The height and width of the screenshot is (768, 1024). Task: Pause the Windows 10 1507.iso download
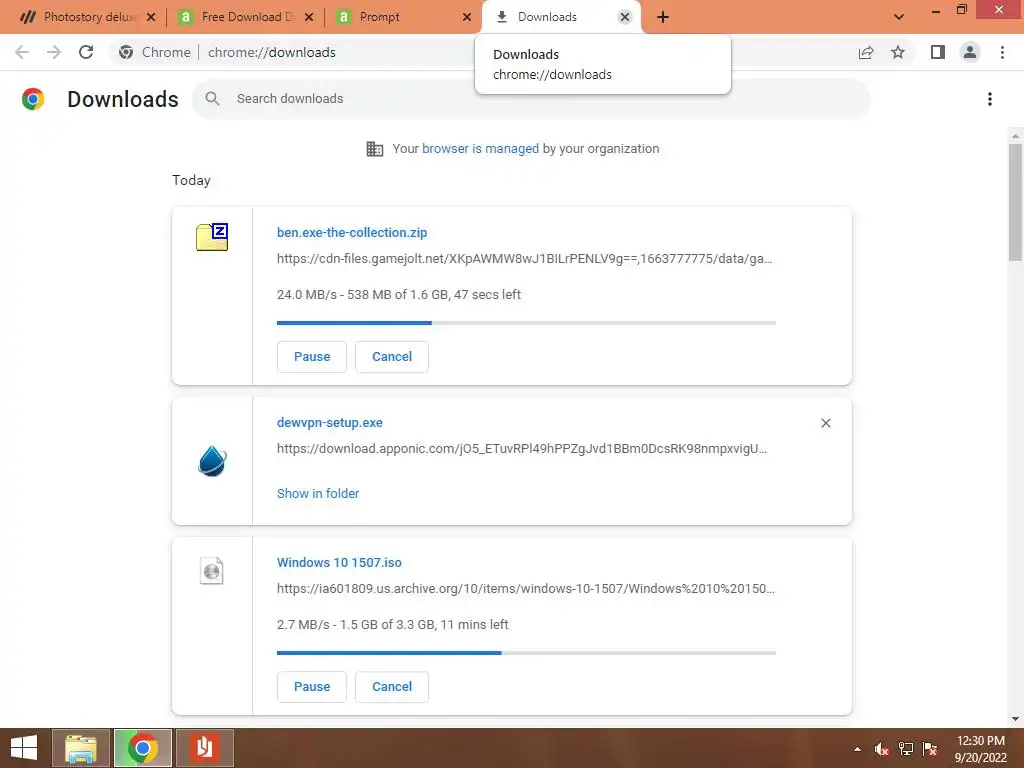[x=312, y=686]
